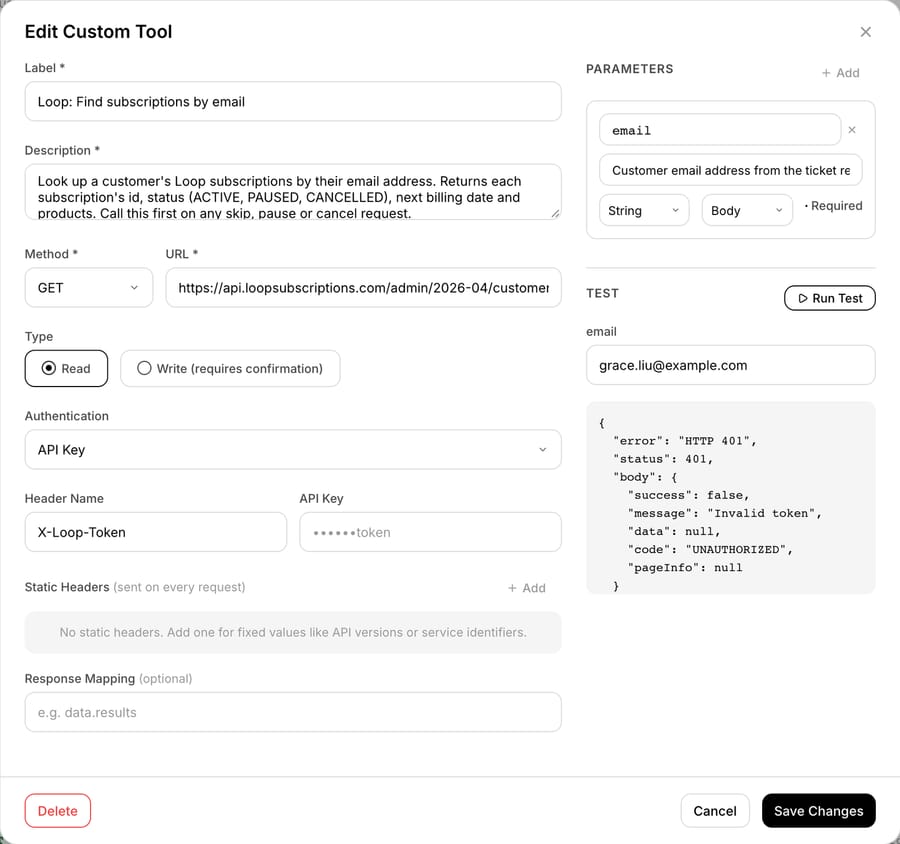Click the Label input field
900x844 pixels.
coord(293,102)
